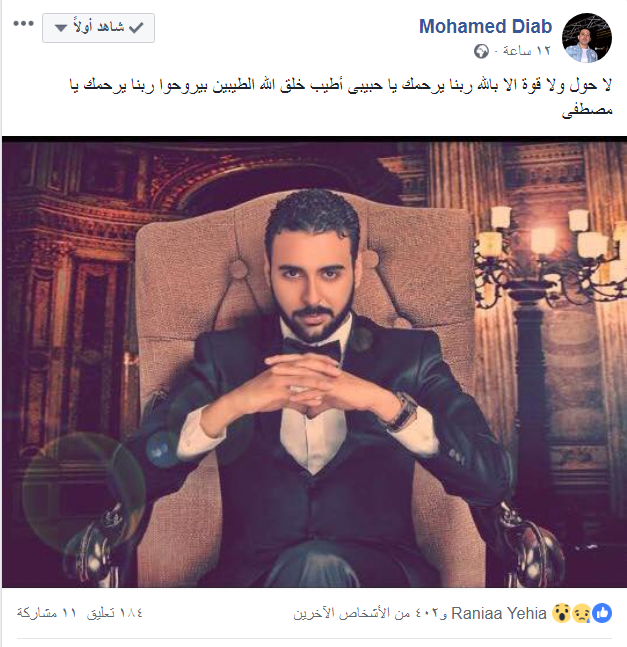Viewport: 627px width, 647px height.
Task: View the ١١ مشاركة shares list
Action: pyautogui.click(x=47, y=613)
